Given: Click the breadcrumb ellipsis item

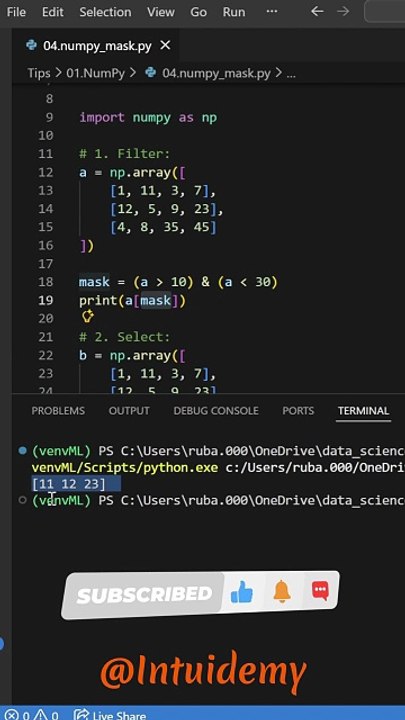Looking at the screenshot, I should (x=291, y=73).
